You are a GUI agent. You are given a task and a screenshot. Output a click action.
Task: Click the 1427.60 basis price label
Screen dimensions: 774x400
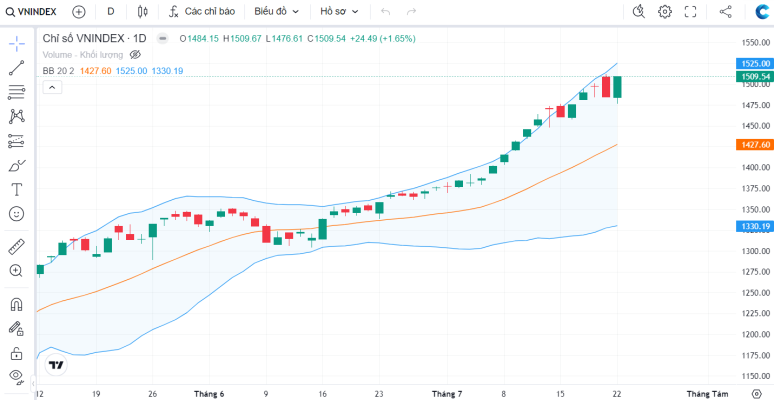tap(754, 145)
